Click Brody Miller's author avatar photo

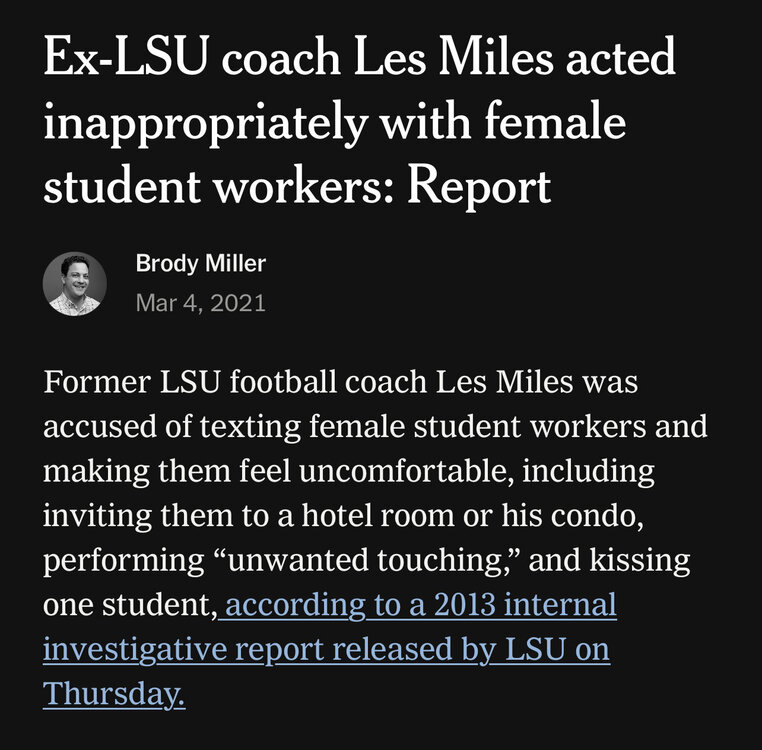[x=75, y=284]
